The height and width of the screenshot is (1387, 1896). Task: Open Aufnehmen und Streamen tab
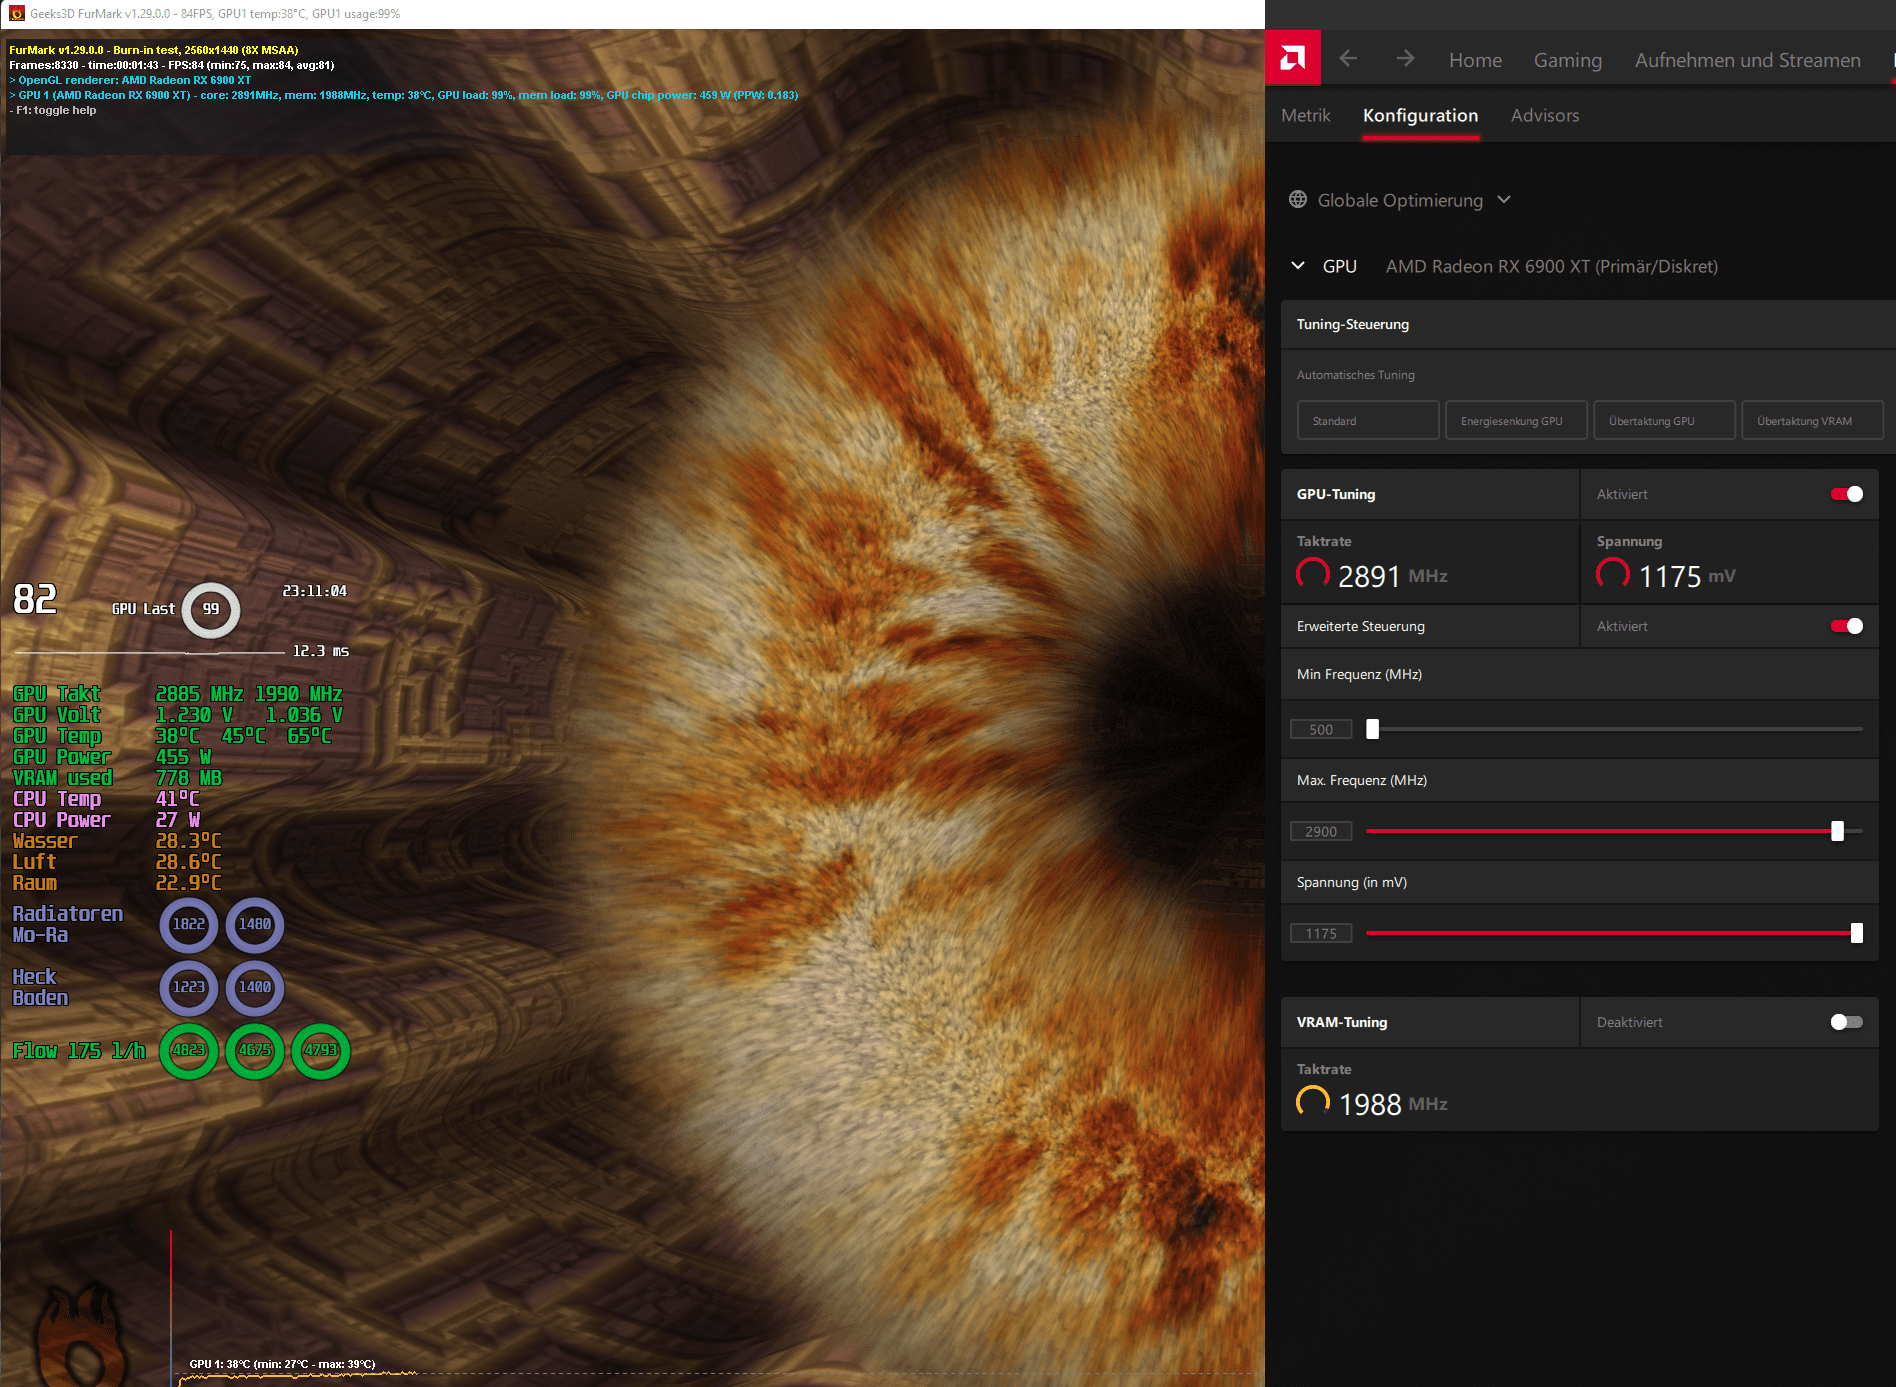pos(1747,60)
